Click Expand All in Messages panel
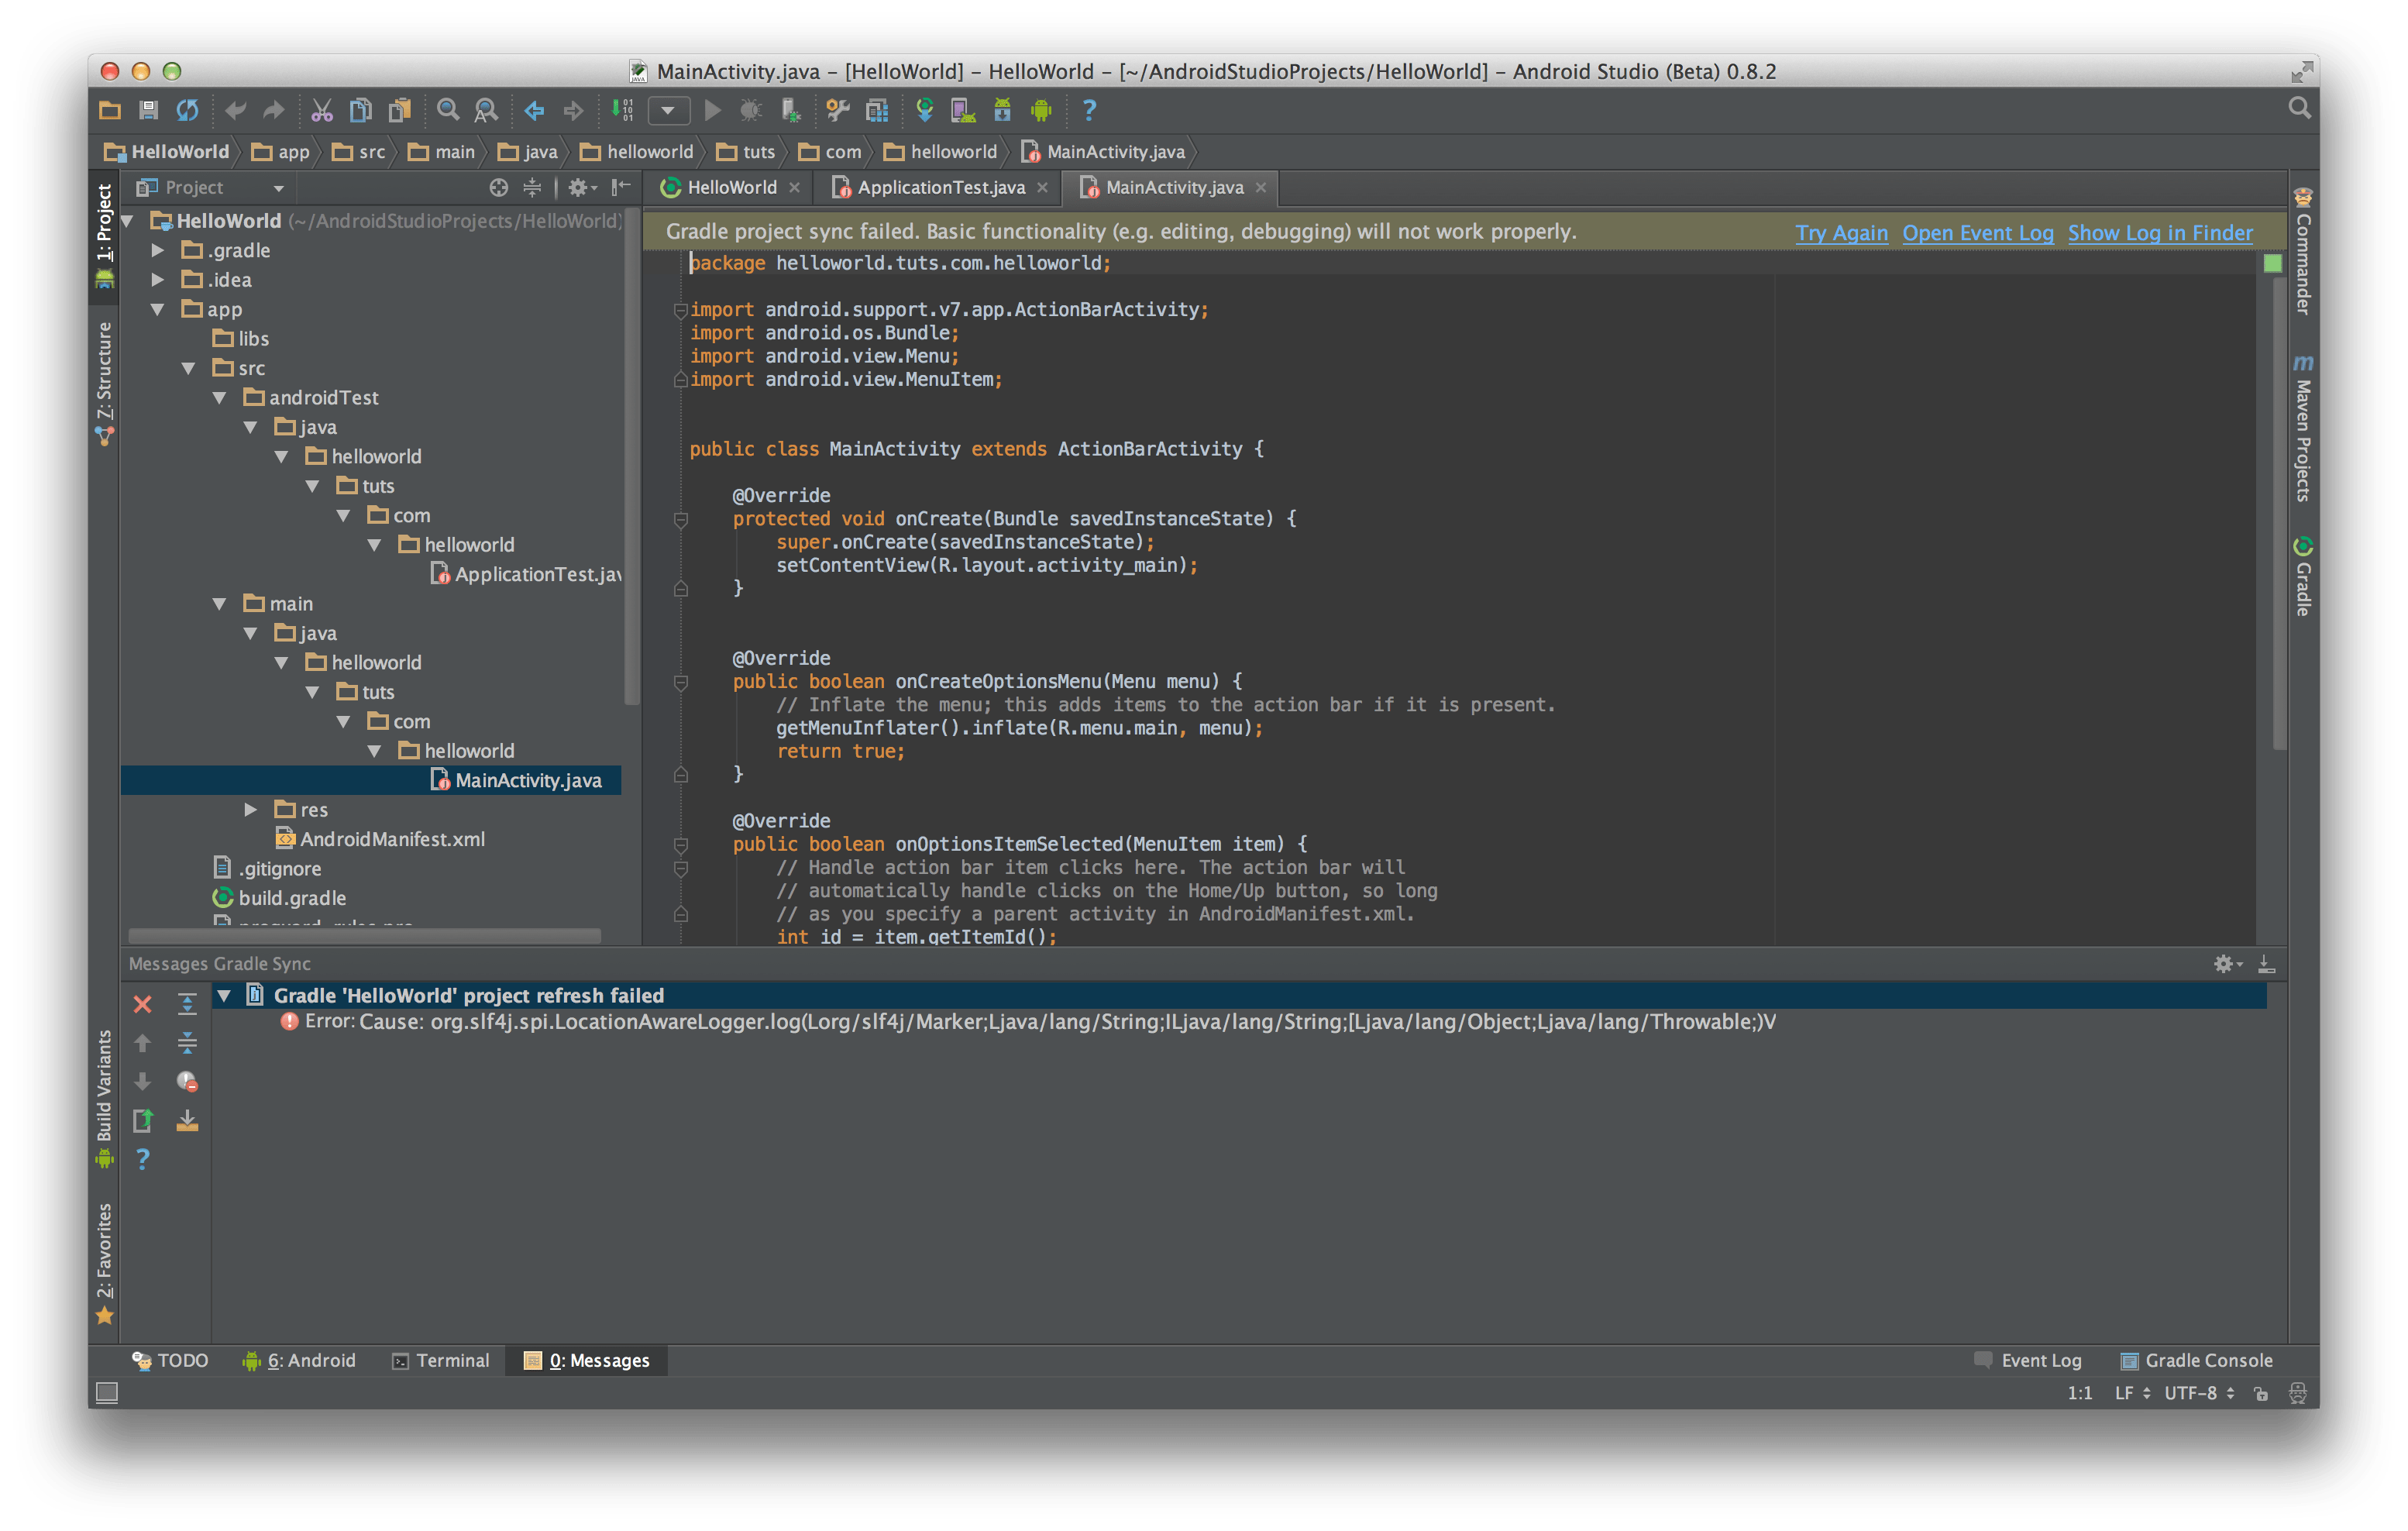 (187, 1005)
